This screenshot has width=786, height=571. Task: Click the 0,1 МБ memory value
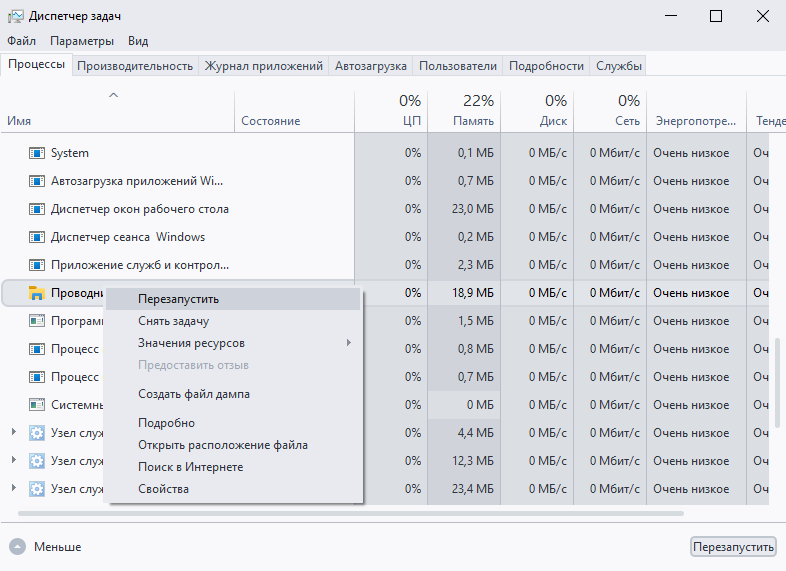475,153
